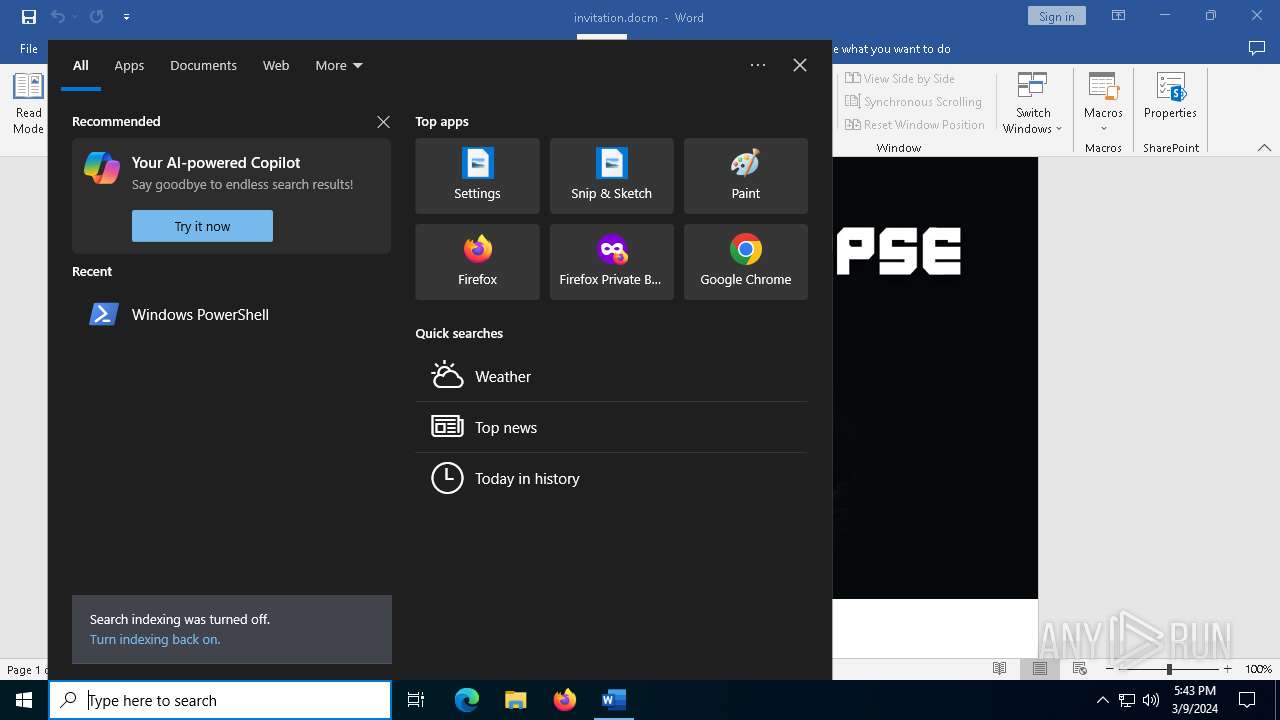This screenshot has height=720, width=1280.
Task: Save the Word document
Action: [29, 17]
